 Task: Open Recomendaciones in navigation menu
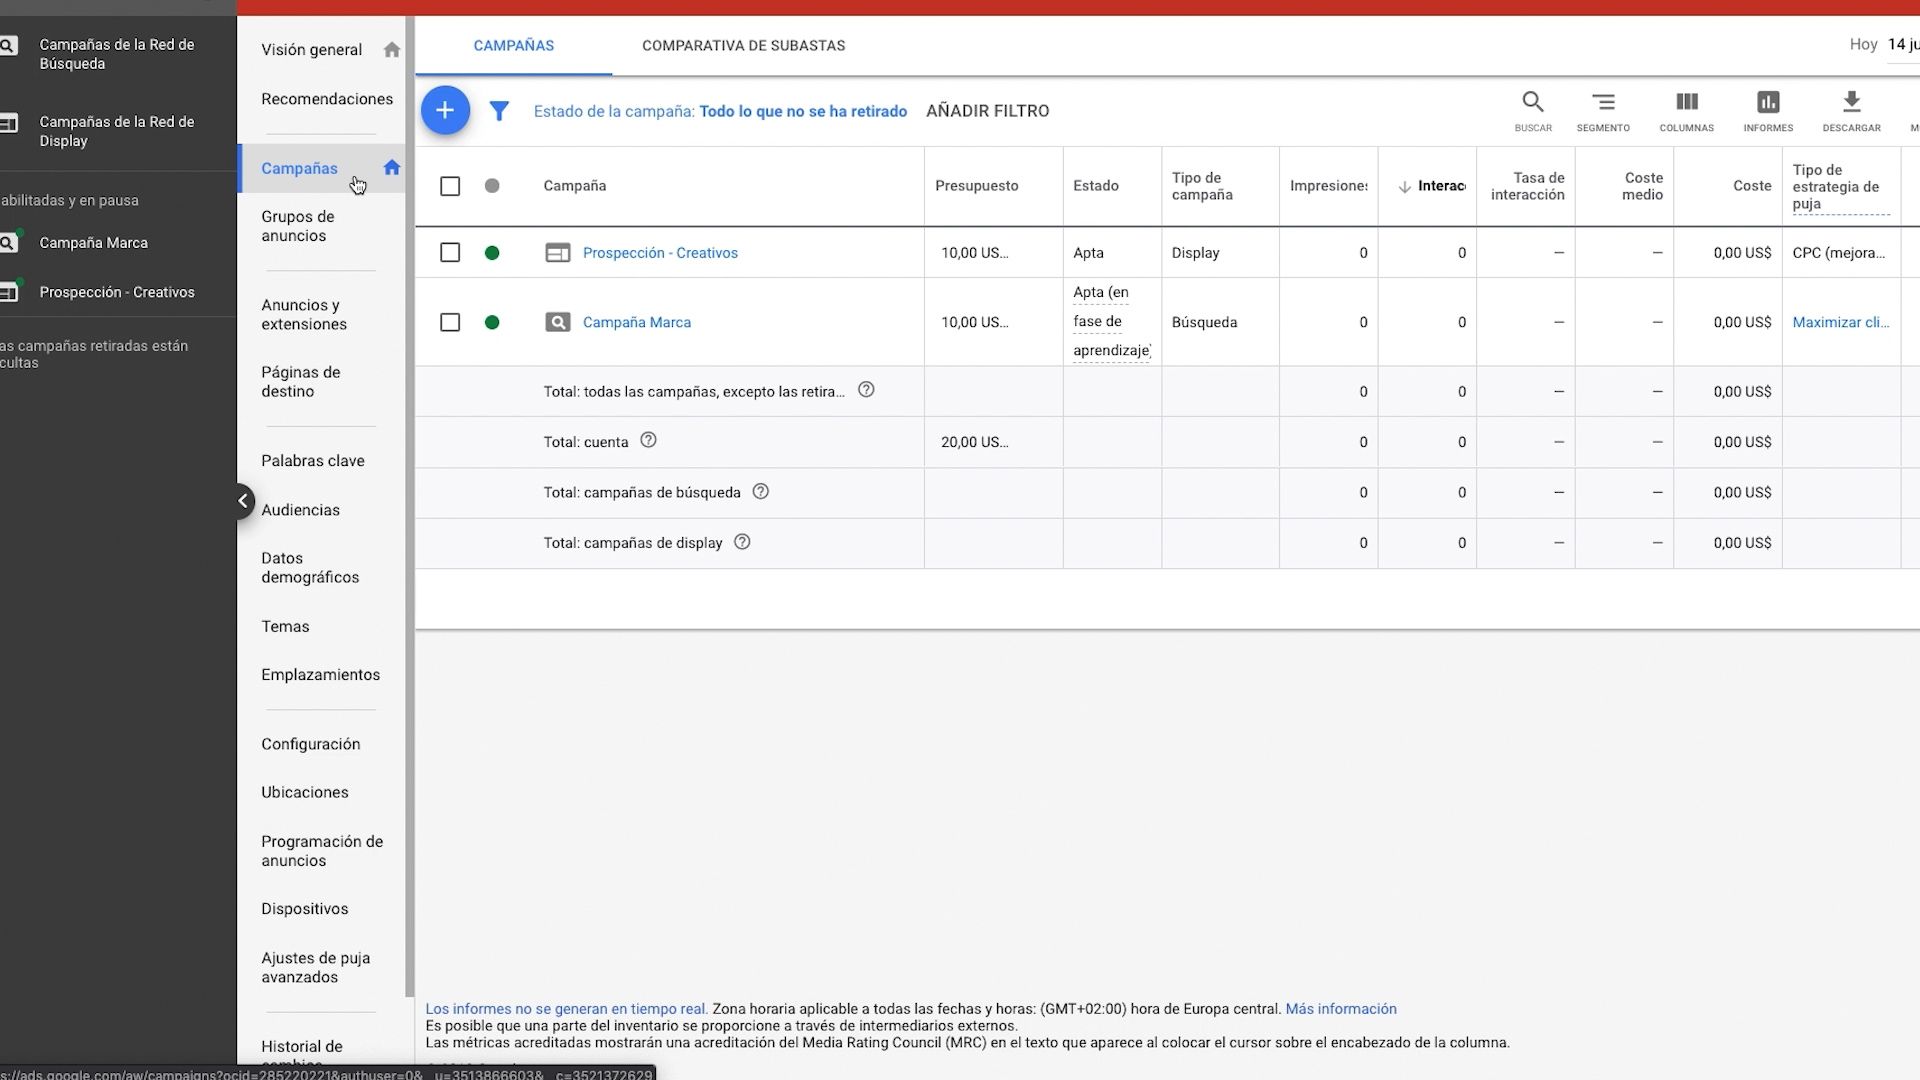coord(327,99)
